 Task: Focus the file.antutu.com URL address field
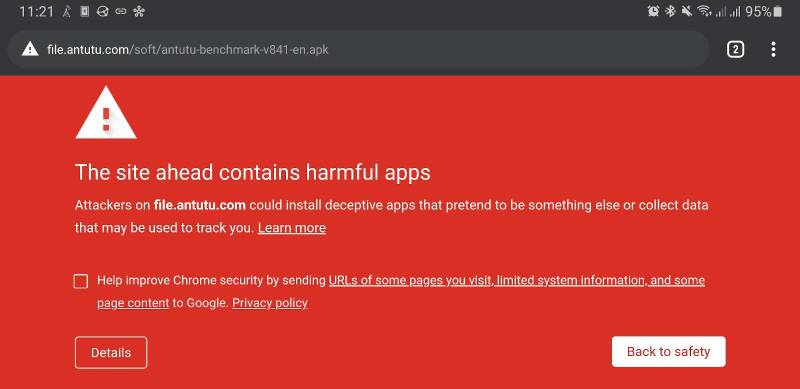pos(358,50)
